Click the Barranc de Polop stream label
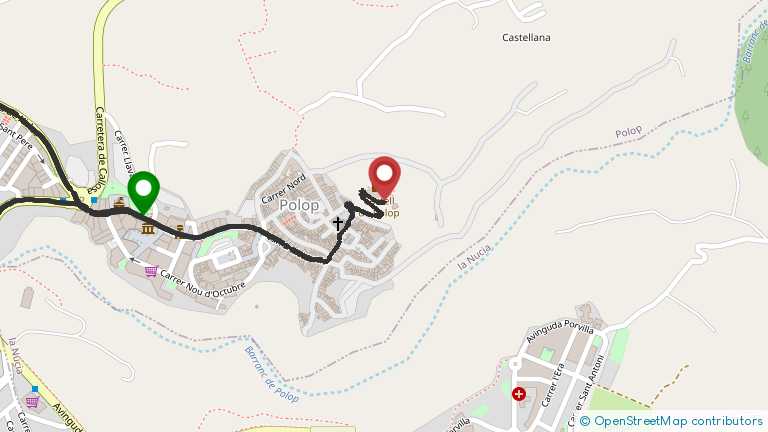Viewport: 768px width, 432px height. pos(271,375)
